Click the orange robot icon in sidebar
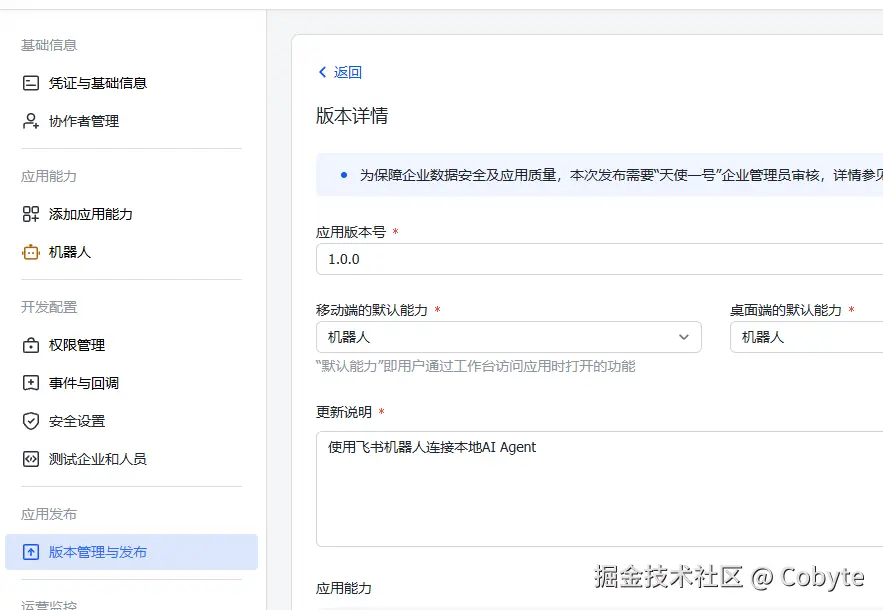This screenshot has height=610, width=883. (x=31, y=252)
